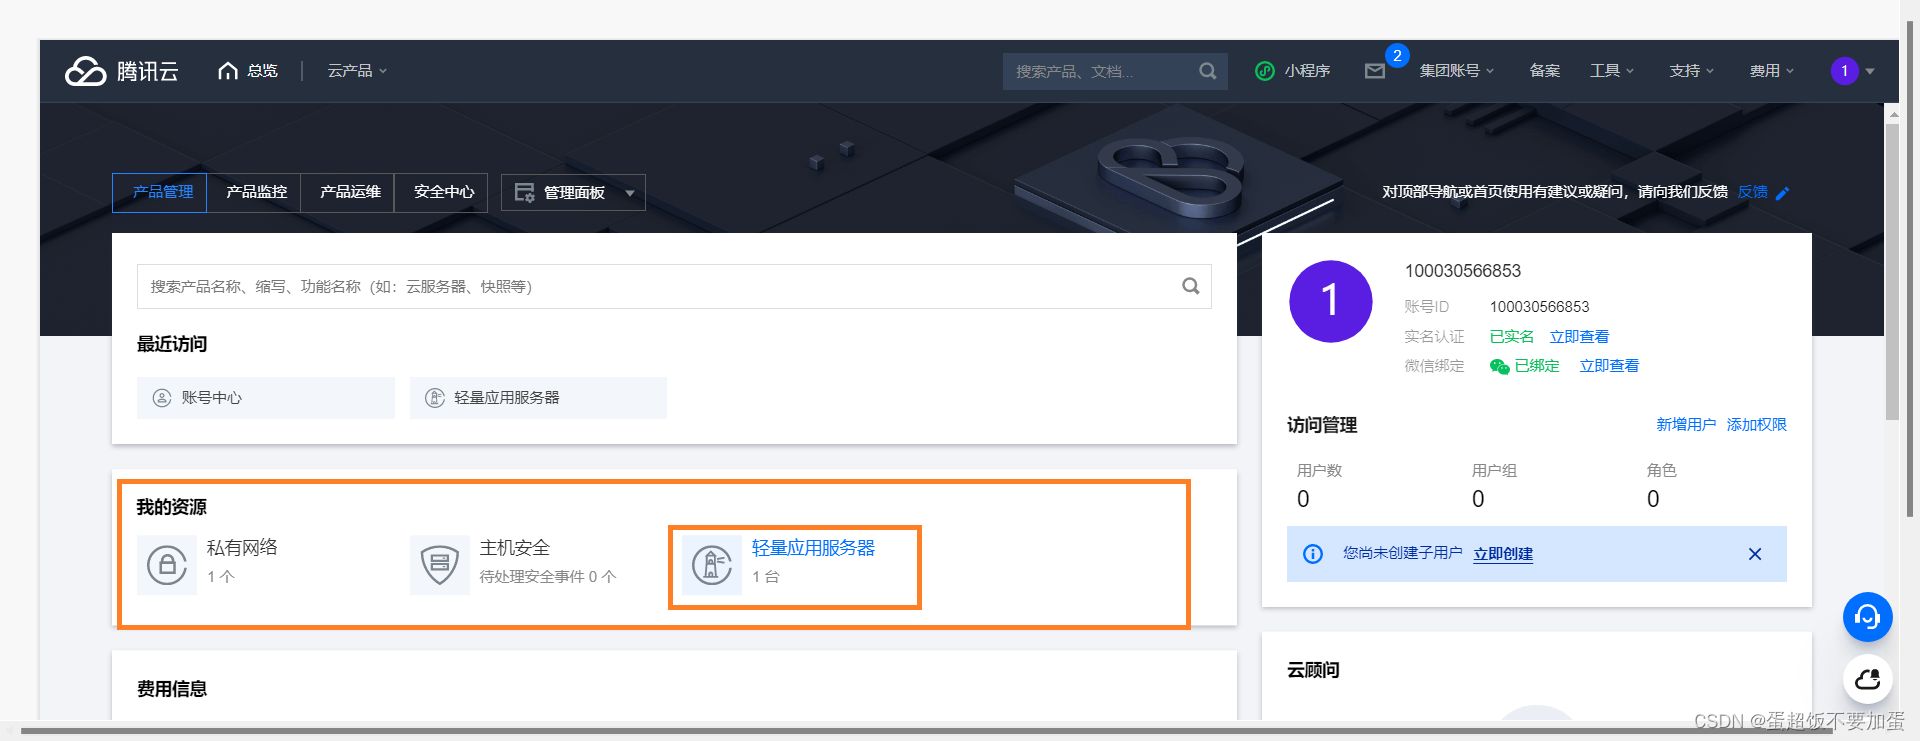Open 立即查看 for 微信绑定

point(1609,366)
